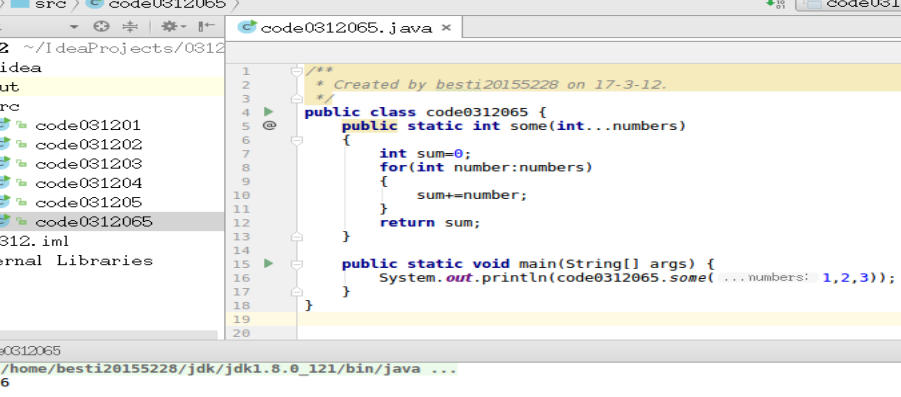Image resolution: width=901 pixels, height=397 pixels.
Task: Select External Libraries node
Action: (x=76, y=260)
